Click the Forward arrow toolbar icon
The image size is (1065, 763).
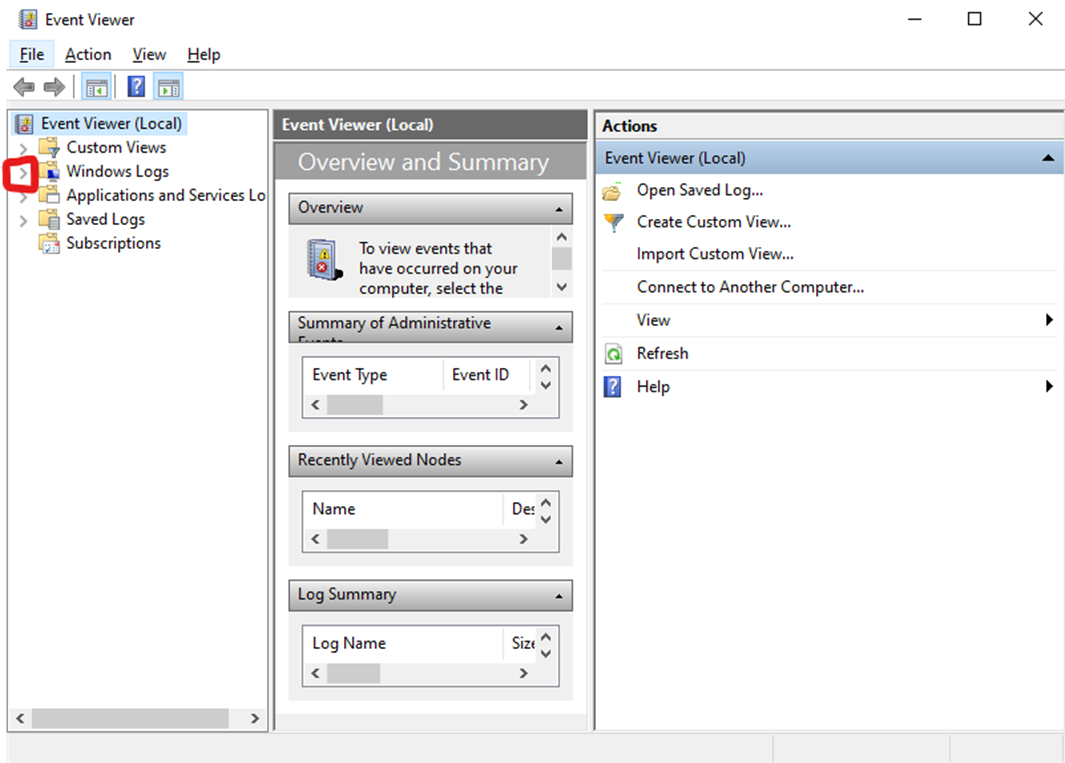[x=55, y=87]
